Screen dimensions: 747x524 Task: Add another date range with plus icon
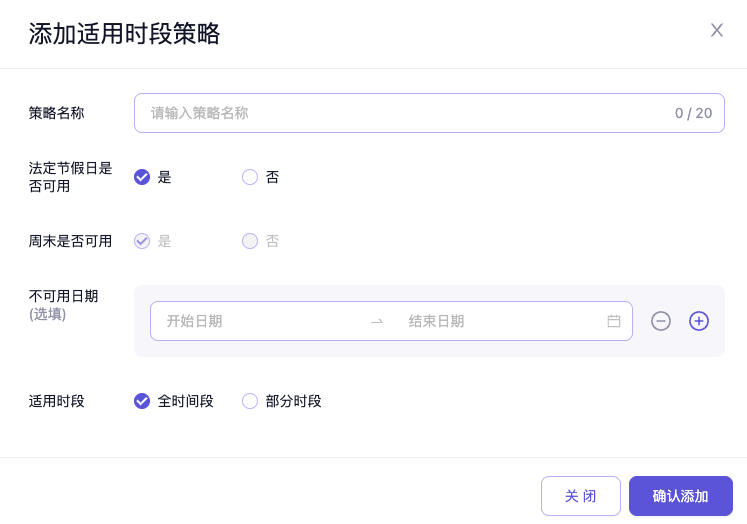pyautogui.click(x=699, y=321)
